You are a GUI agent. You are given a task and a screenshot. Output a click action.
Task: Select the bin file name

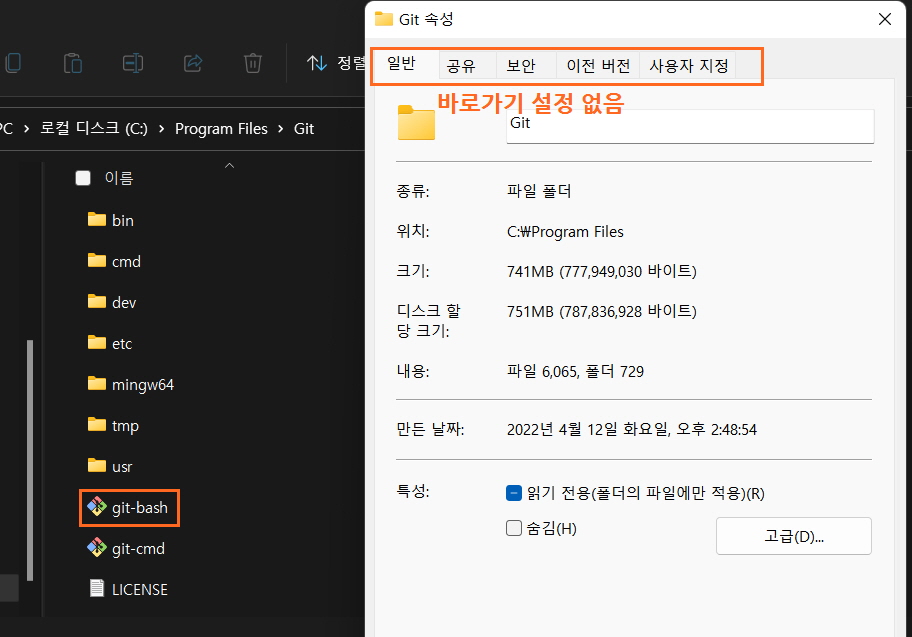coord(123,220)
